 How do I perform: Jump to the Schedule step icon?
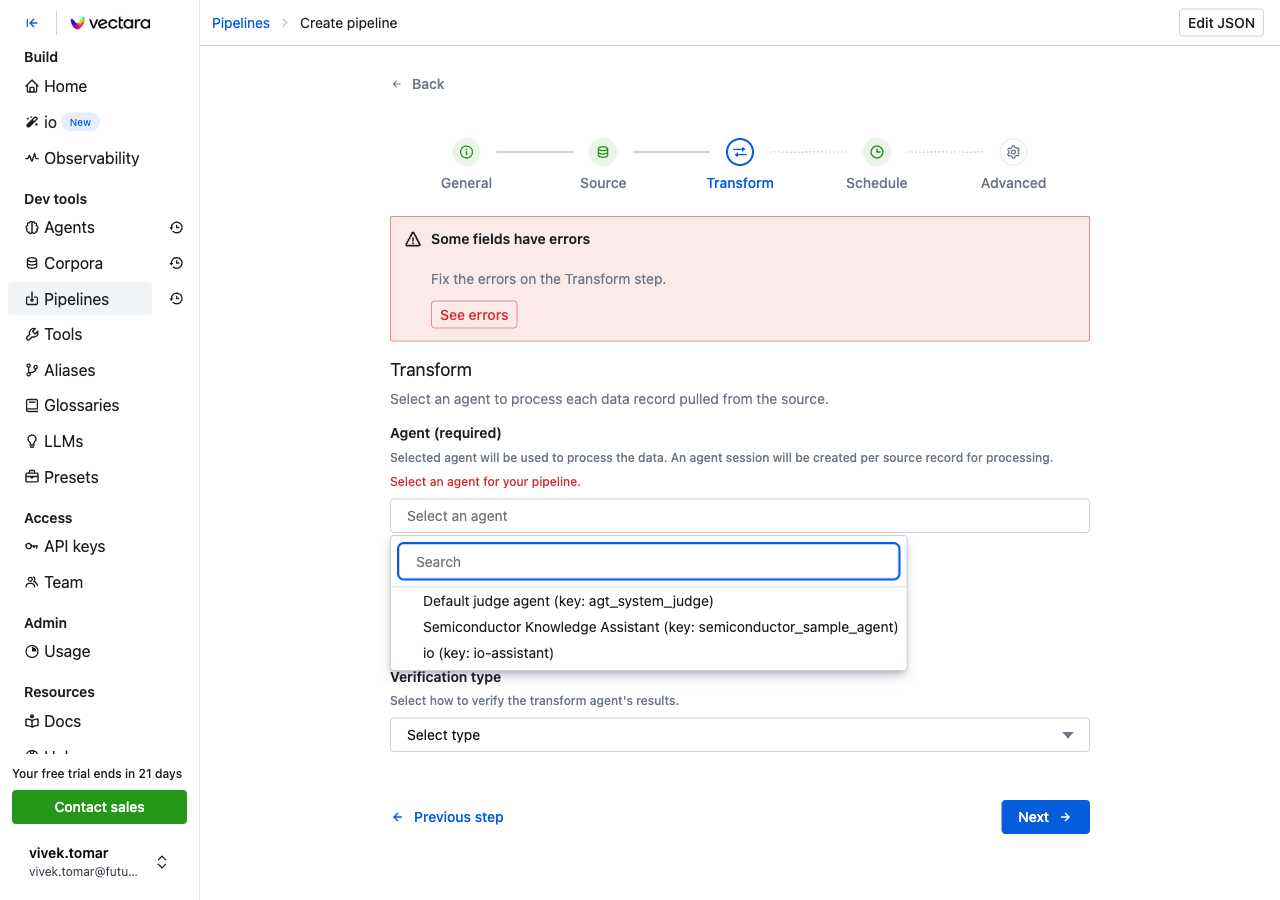[876, 152]
